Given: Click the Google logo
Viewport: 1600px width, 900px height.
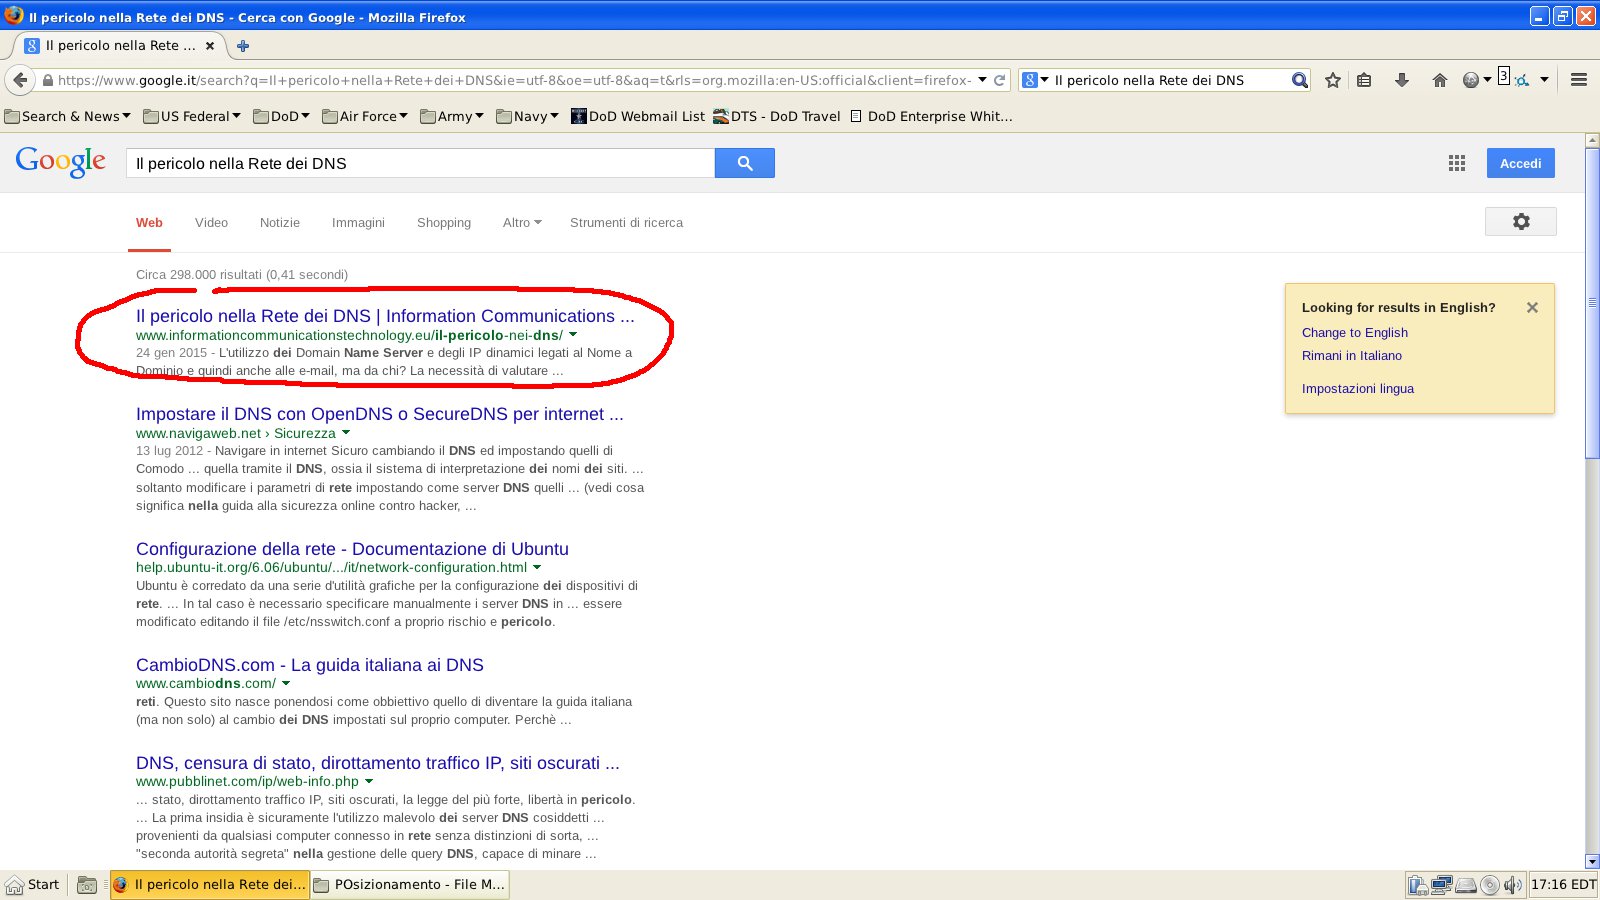Looking at the screenshot, I should tap(61, 162).
